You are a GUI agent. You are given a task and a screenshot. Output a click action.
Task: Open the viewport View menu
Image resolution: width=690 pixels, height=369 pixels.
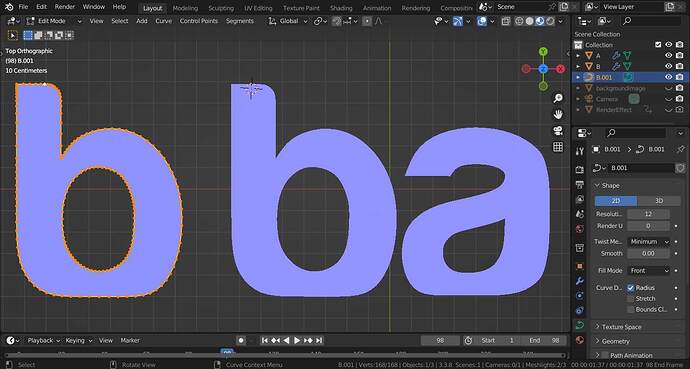(x=96, y=21)
